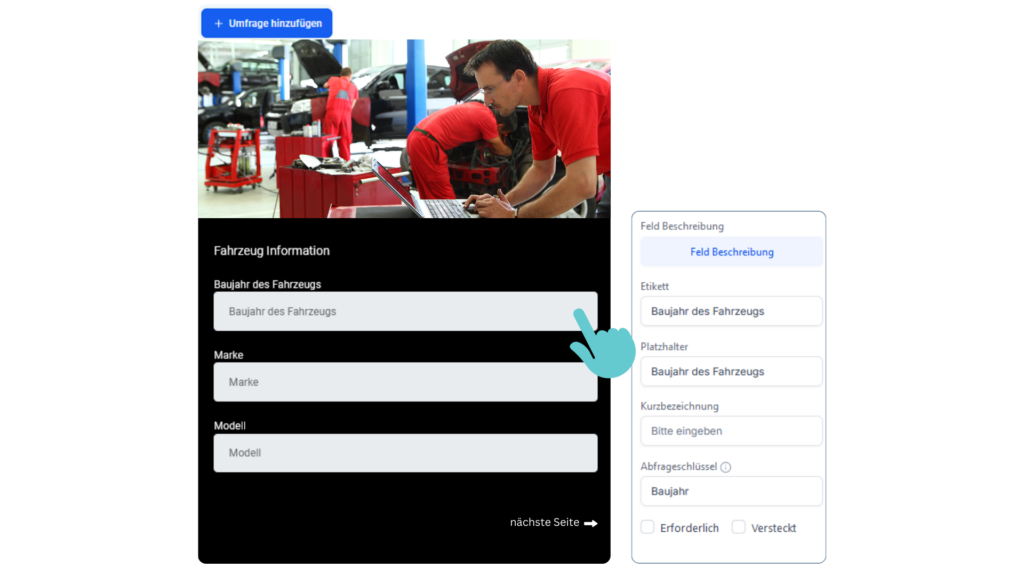
Task: Click the Platzhalter text box
Action: click(x=731, y=371)
